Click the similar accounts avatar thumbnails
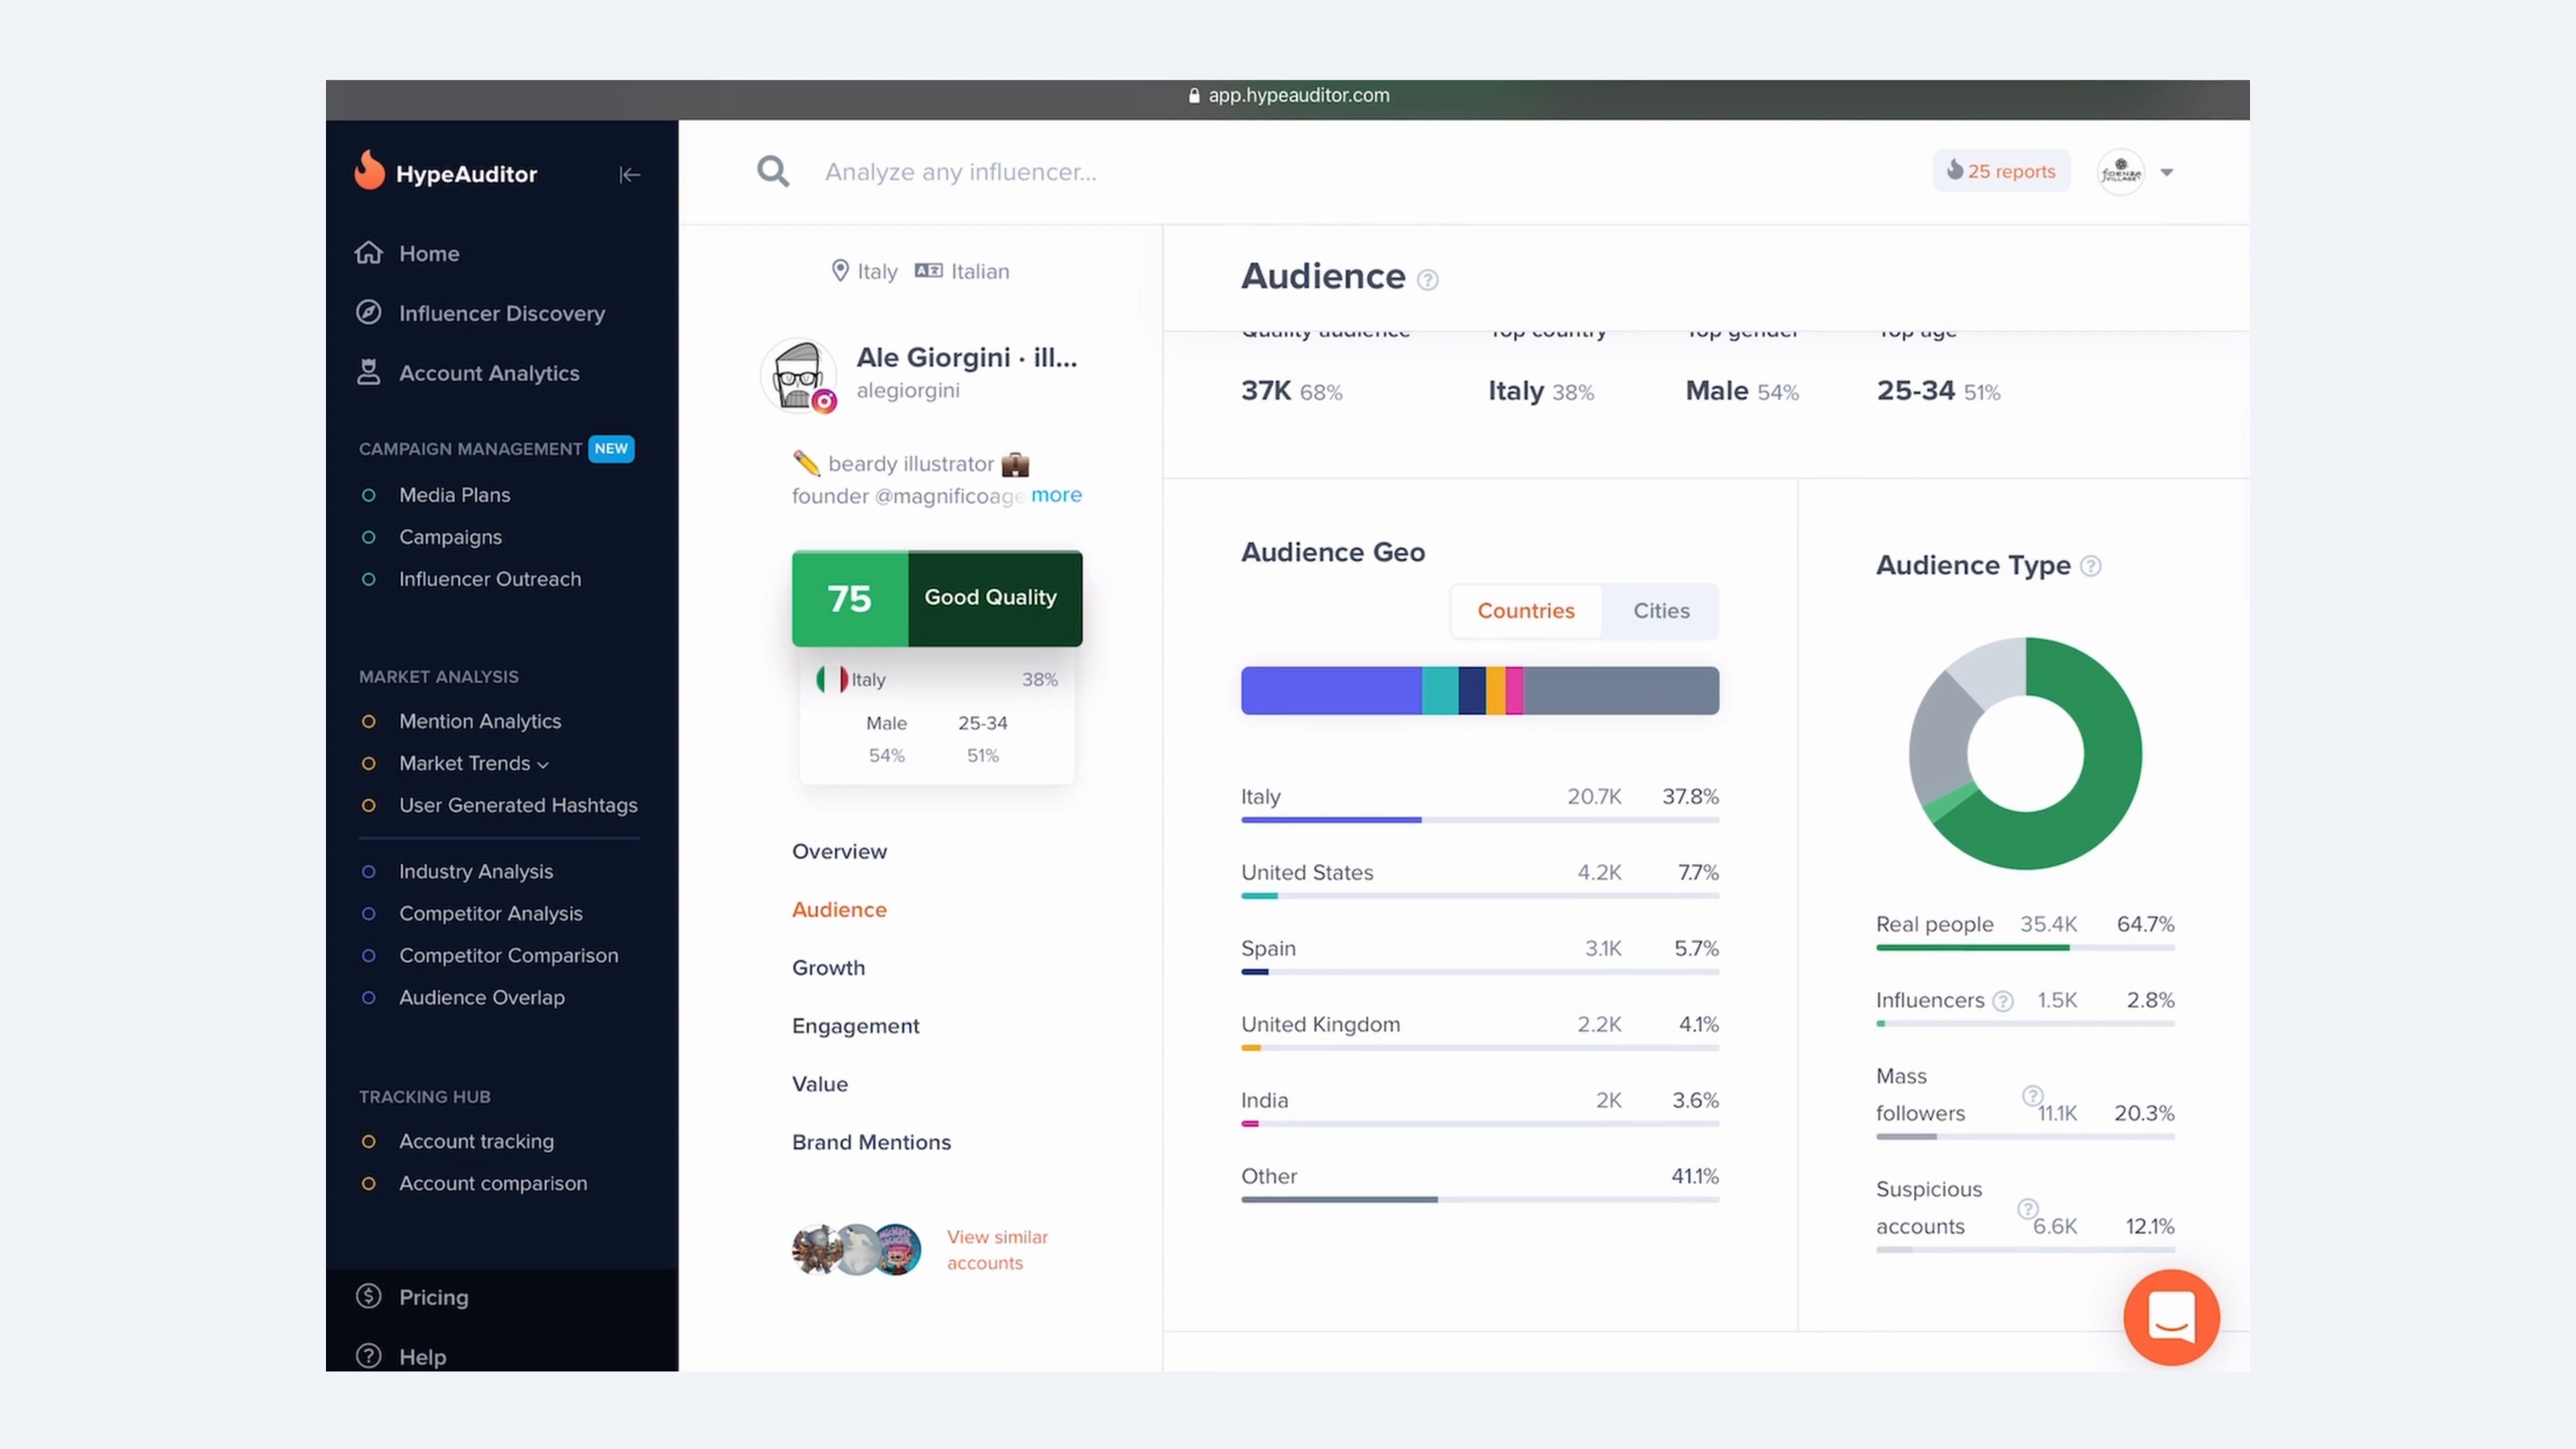This screenshot has height=1449, width=2576. [x=856, y=1249]
